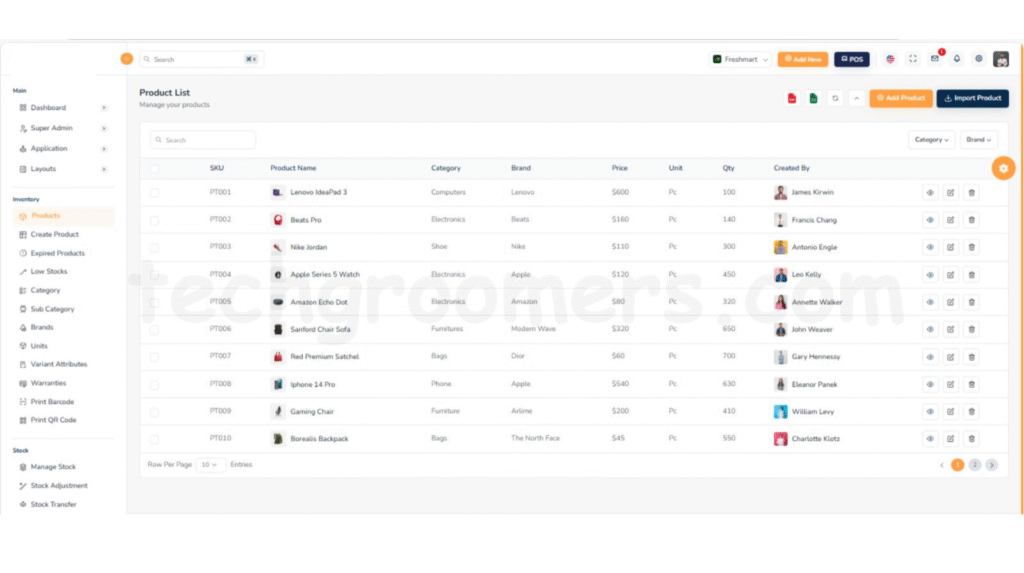View Borealis Backpack details eye icon

pyautogui.click(x=930, y=439)
